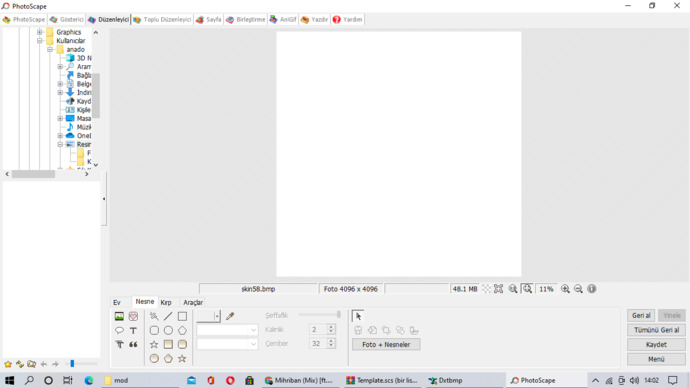This screenshot has width=690, height=388.
Task: Open the Menü button
Action: click(x=656, y=359)
